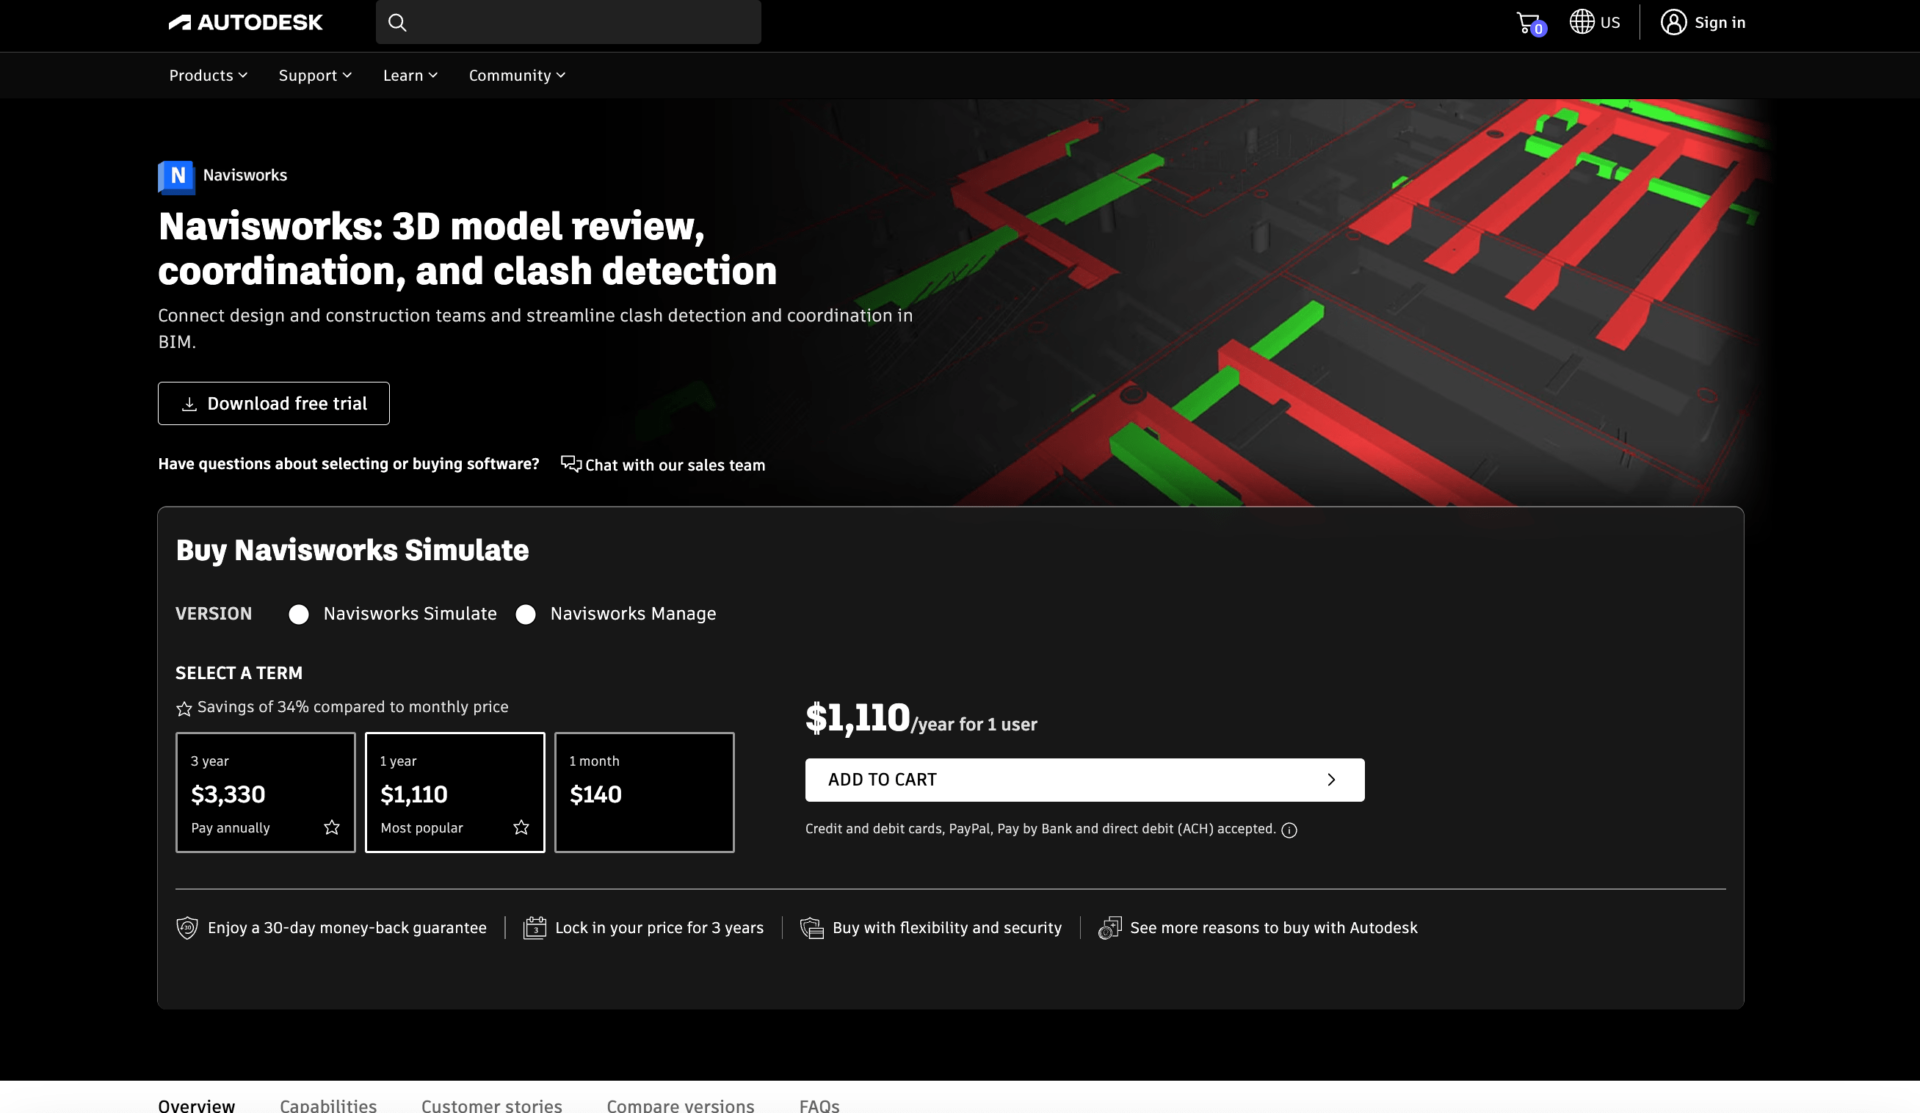Click inside the search field

click(x=568, y=22)
